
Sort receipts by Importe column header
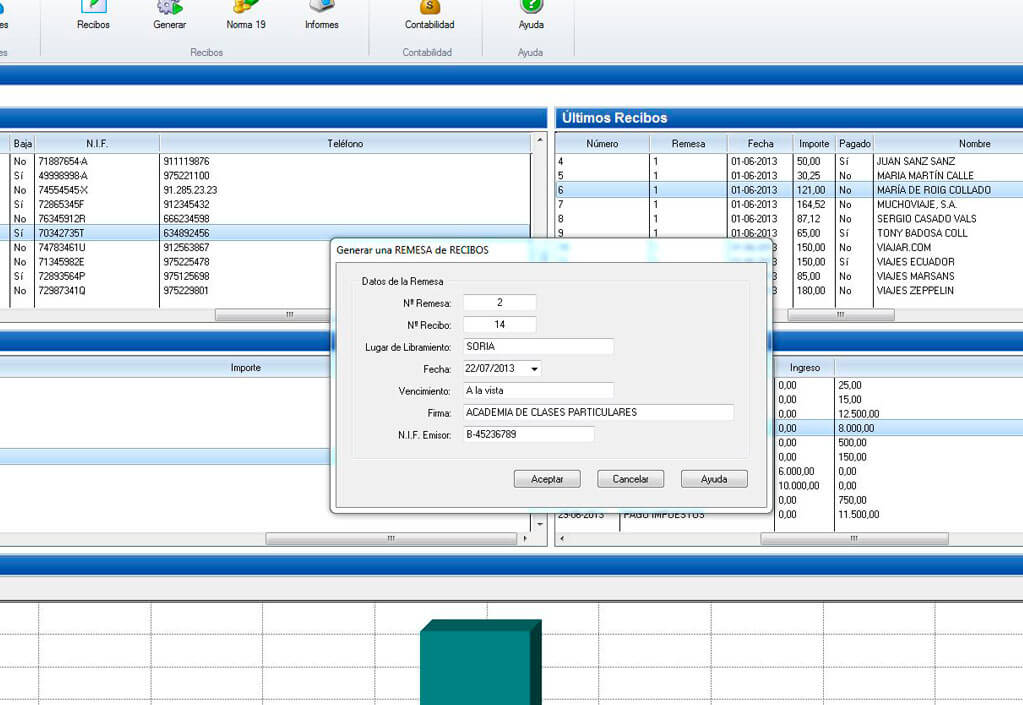pos(814,144)
